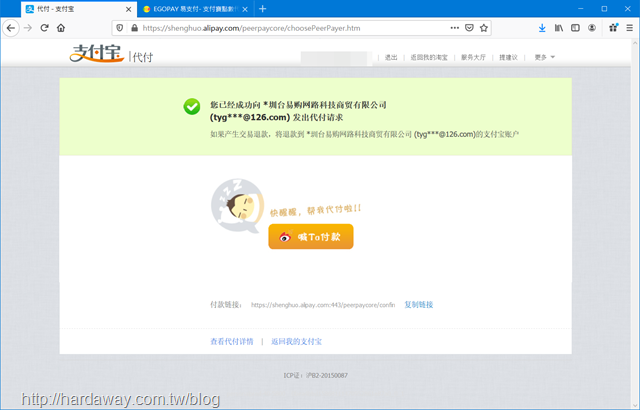Click the tracking protection shield icon
Viewport: 640px width, 410px height.
pos(120,28)
